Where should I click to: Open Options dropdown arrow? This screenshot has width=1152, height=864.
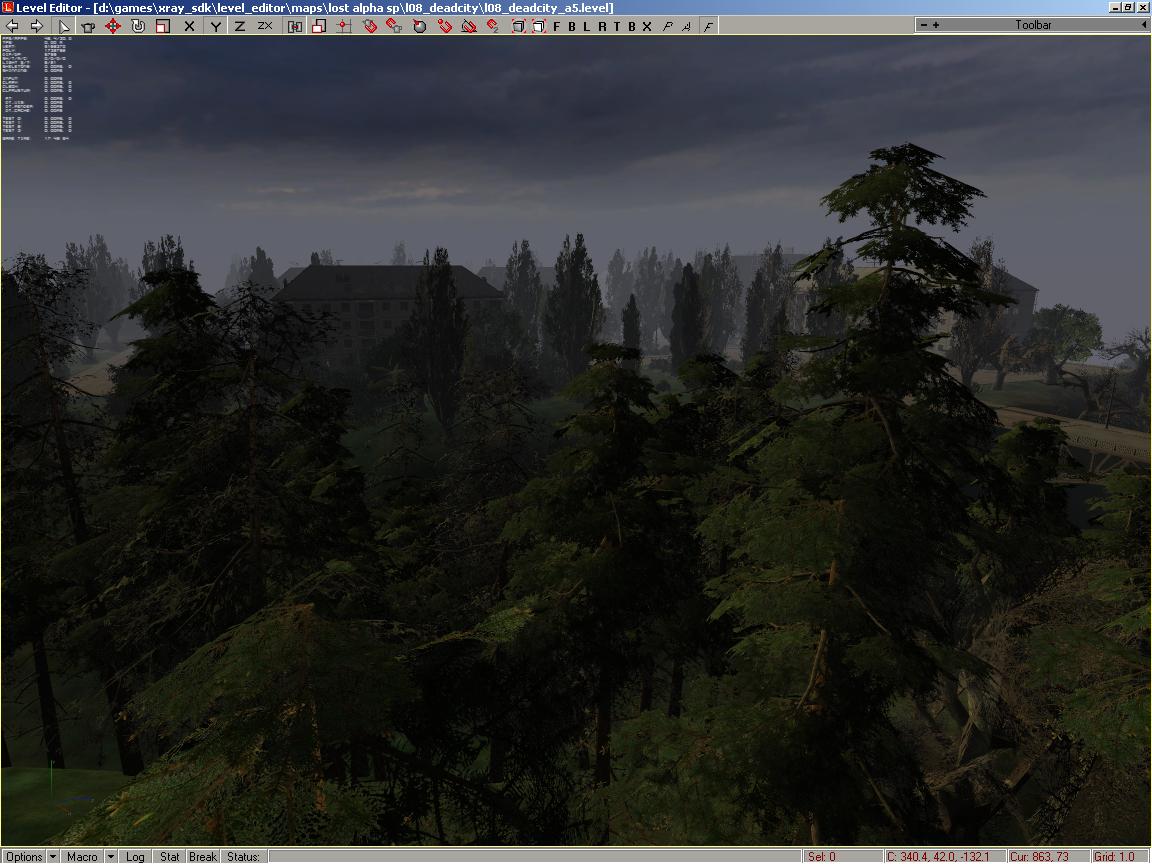coord(52,857)
